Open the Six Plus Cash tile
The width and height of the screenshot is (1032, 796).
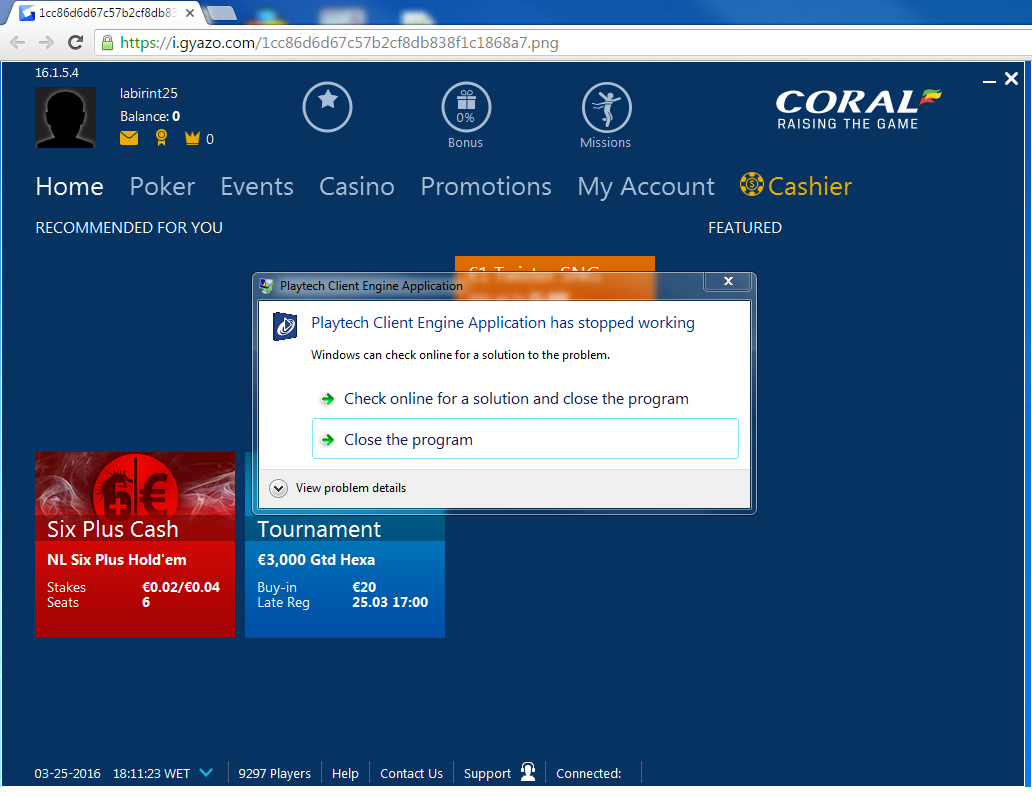(135, 544)
